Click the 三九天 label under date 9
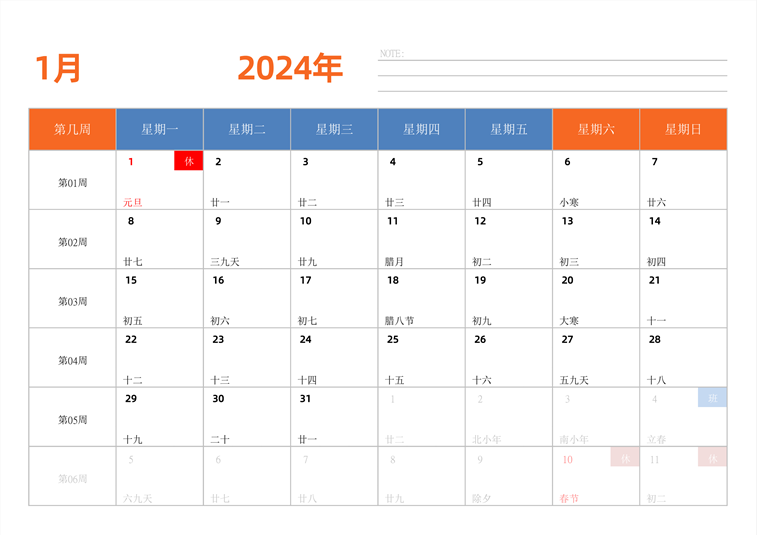 tap(225, 262)
